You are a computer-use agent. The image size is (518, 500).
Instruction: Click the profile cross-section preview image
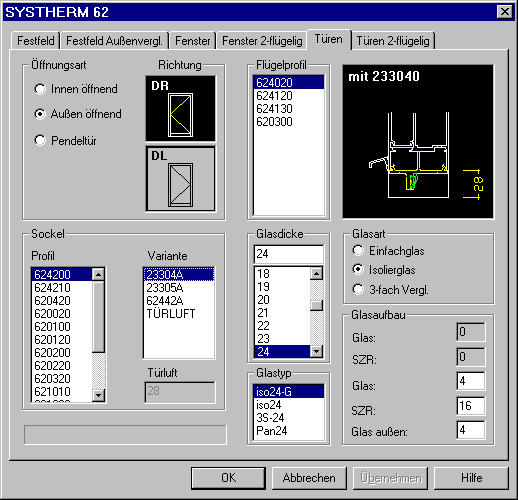click(x=418, y=141)
